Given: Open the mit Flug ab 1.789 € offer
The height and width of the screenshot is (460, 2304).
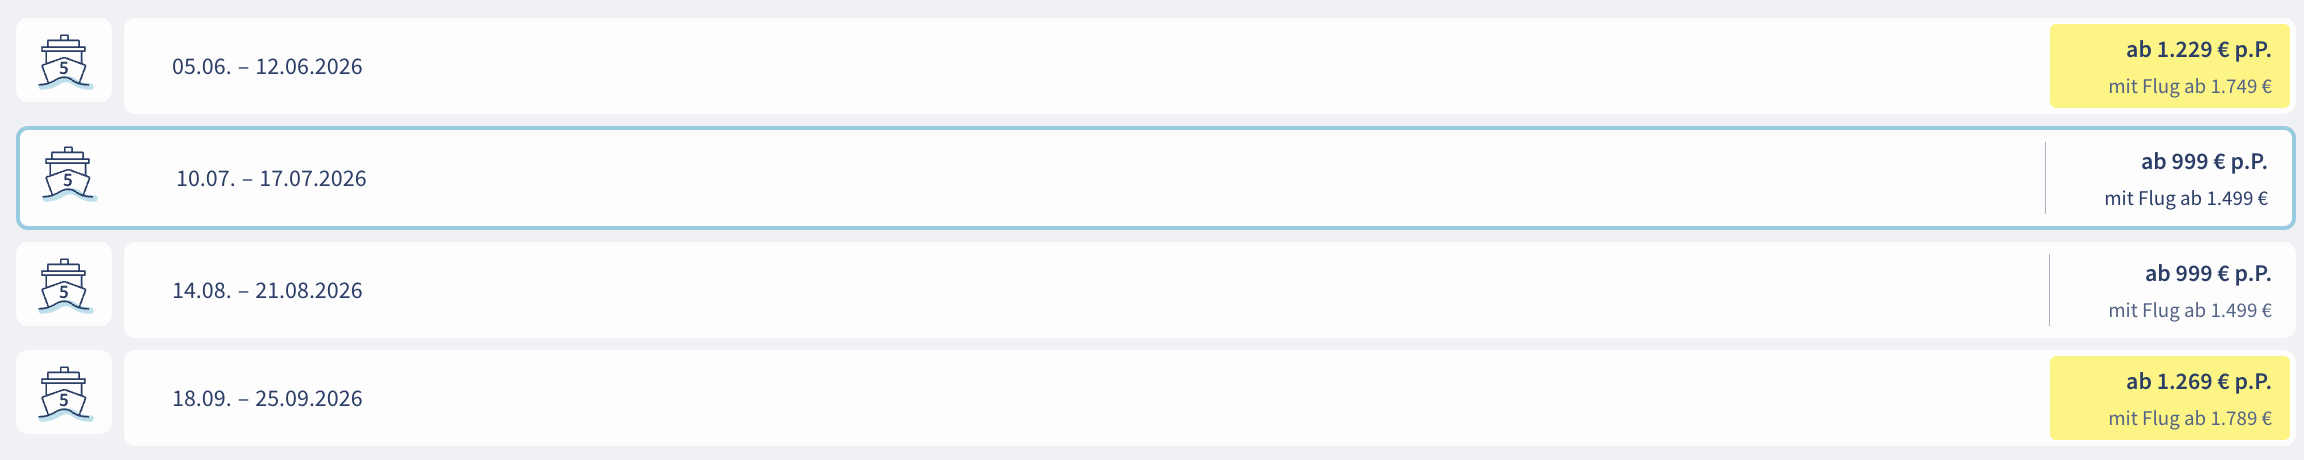Looking at the screenshot, I should (x=2189, y=419).
